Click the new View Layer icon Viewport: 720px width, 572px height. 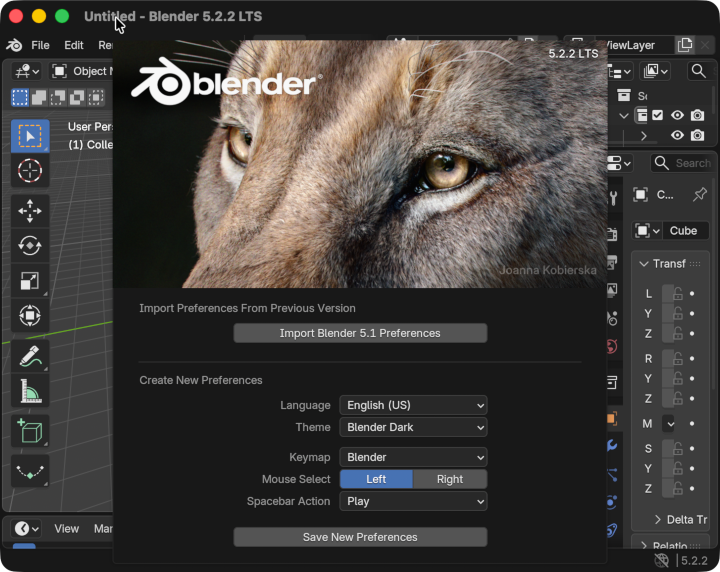point(685,45)
